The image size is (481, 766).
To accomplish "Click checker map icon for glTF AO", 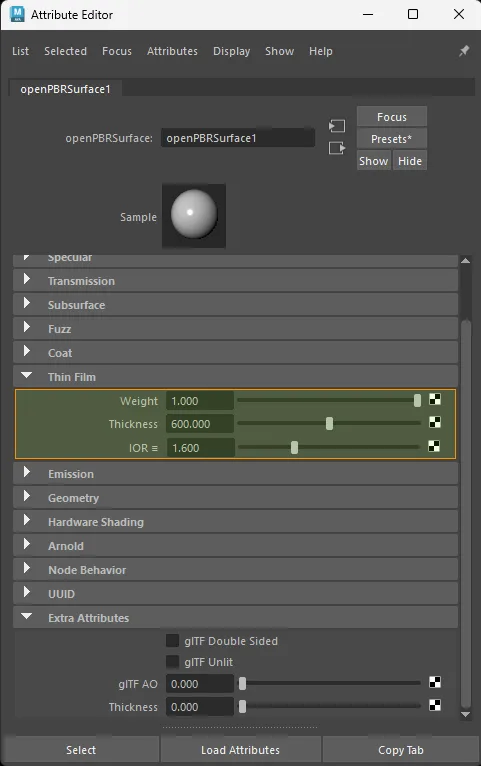I will click(x=435, y=682).
